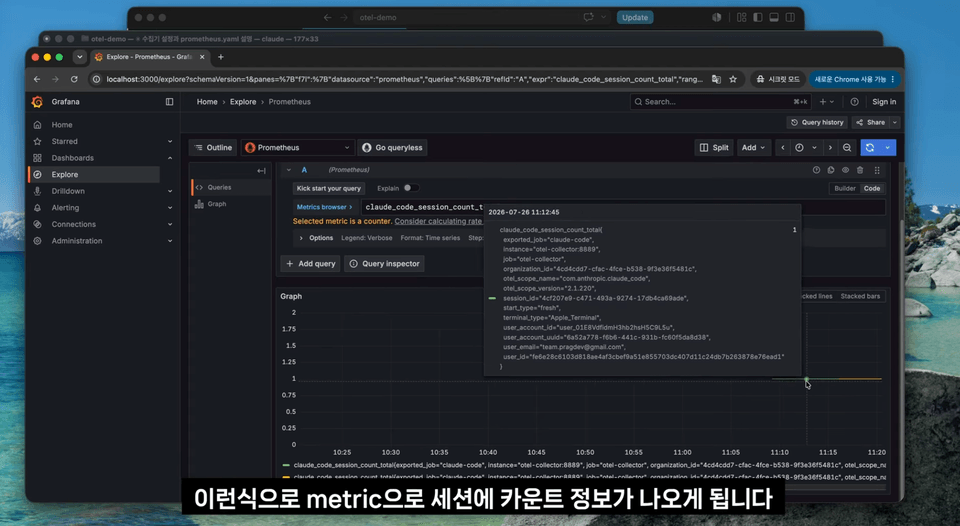Screen dimensions: 960x526
Task: Bookmark page with star icon
Action: click(x=733, y=80)
